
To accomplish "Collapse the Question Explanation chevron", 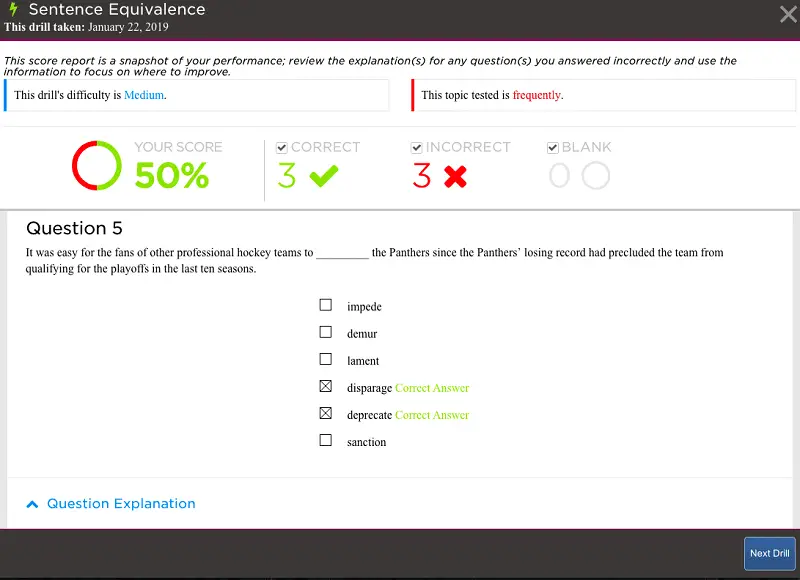I will coord(32,504).
